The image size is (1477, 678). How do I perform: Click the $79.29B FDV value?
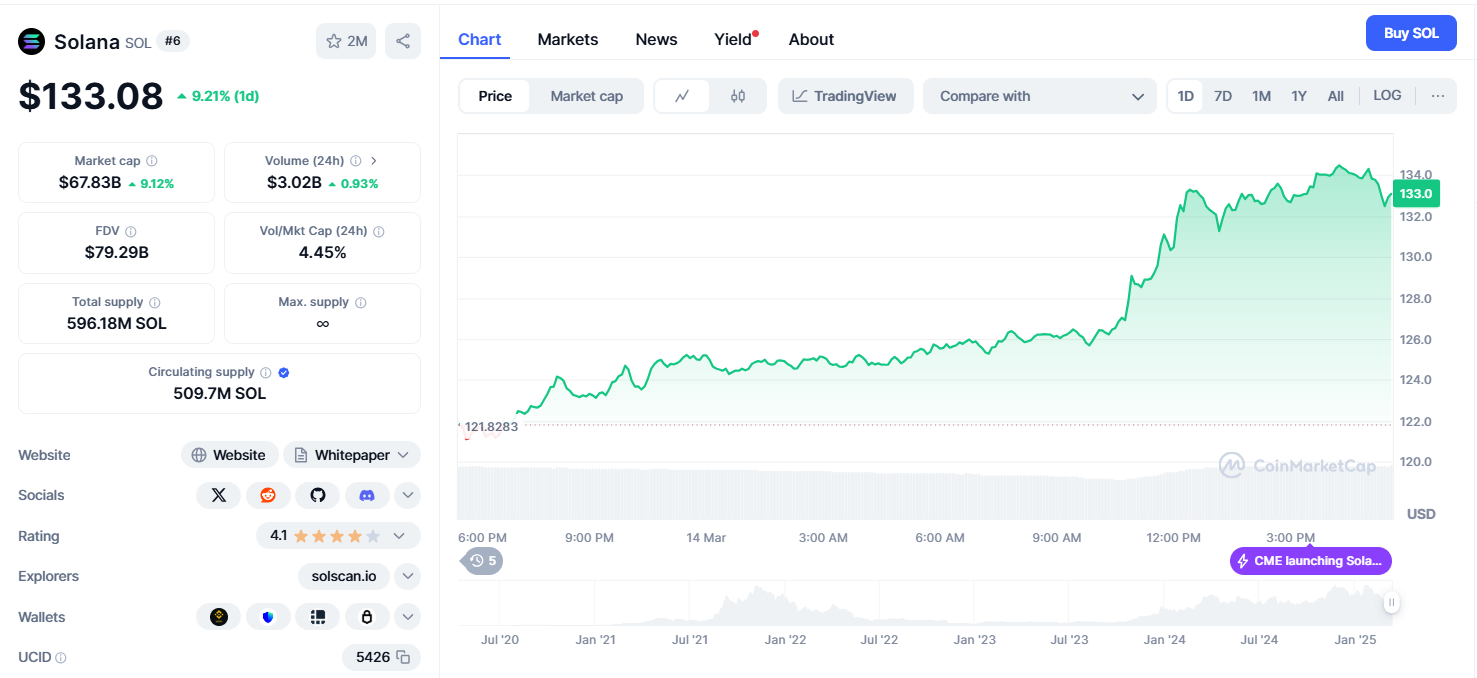click(x=117, y=252)
